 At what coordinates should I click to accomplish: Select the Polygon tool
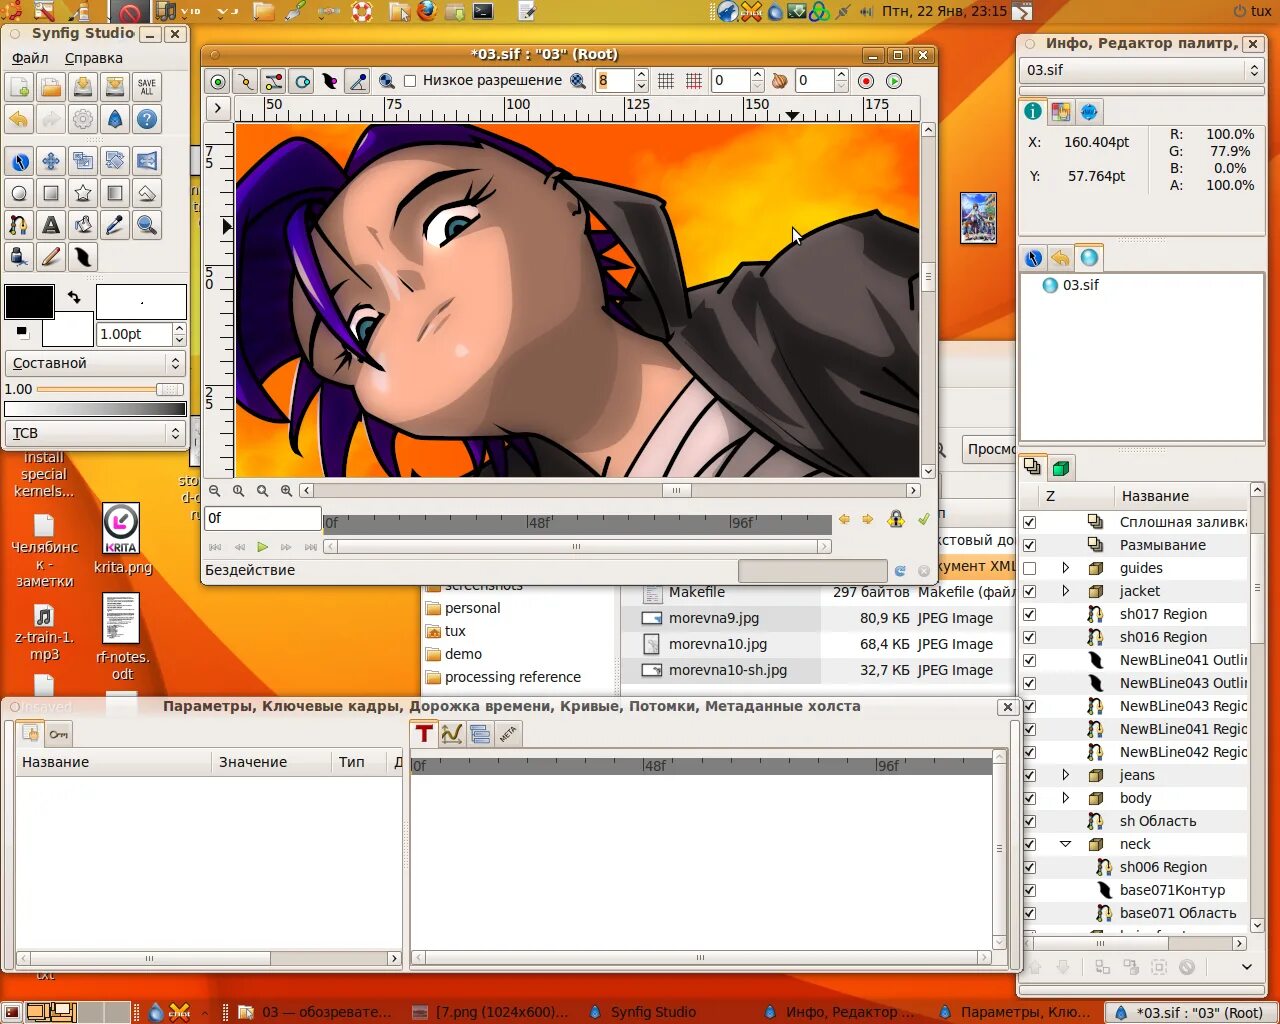coord(147,193)
